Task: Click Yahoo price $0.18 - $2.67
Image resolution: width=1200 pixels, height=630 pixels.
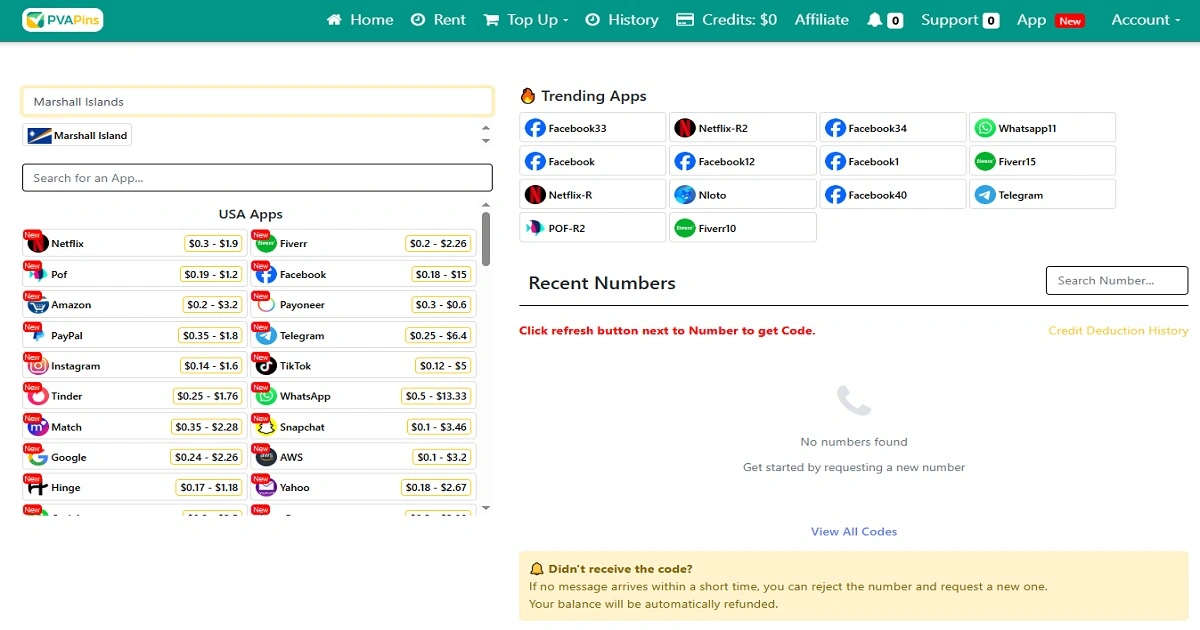Action: coord(436,488)
